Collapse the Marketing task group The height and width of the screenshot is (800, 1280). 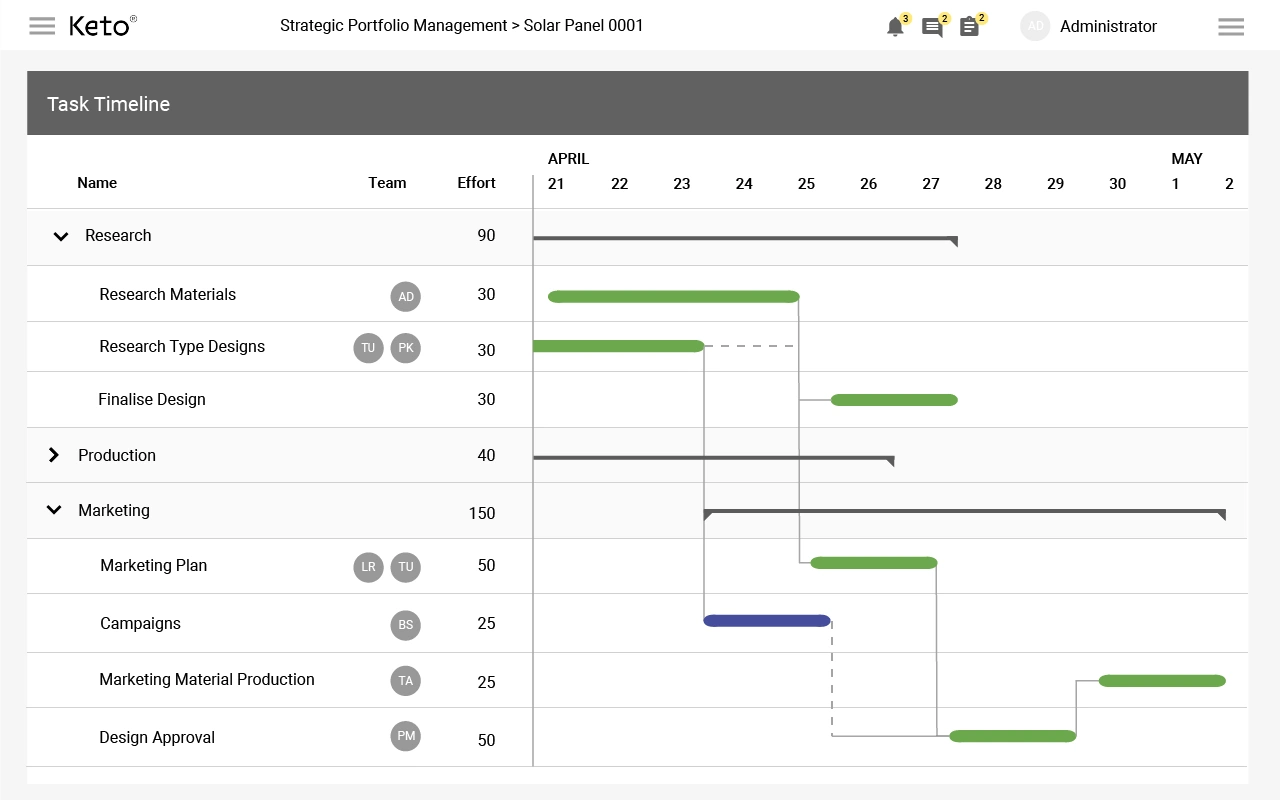(x=54, y=510)
